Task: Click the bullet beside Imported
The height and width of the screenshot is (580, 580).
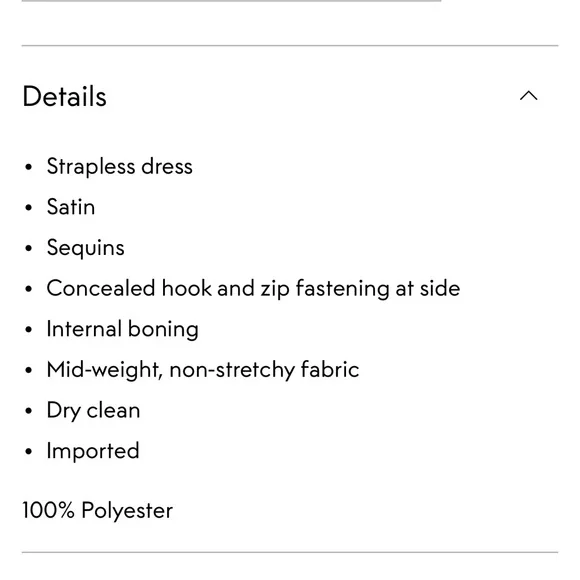Action: click(x=28, y=452)
